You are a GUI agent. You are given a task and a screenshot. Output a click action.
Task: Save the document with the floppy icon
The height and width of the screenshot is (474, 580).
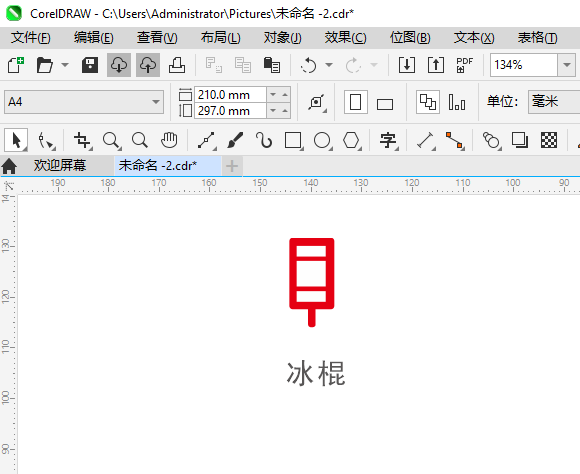pos(90,65)
